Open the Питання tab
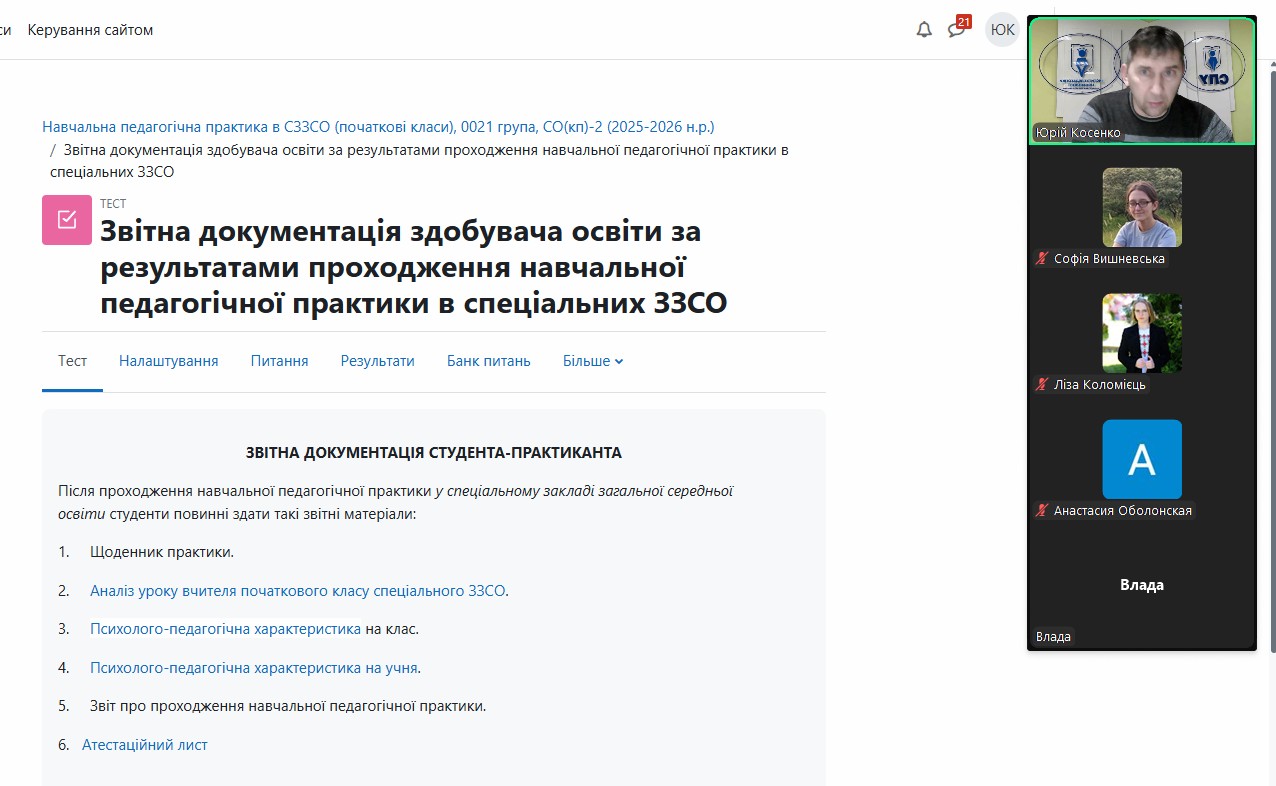 279,361
